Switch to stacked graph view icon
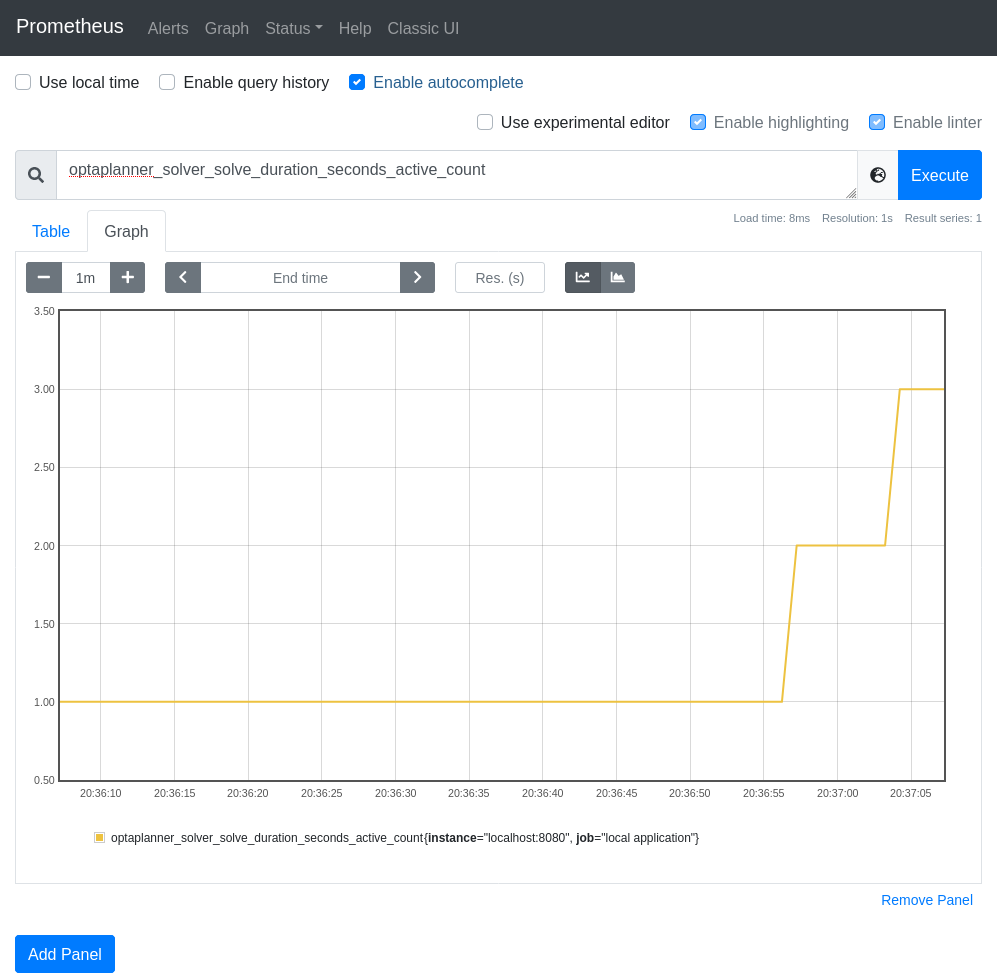Viewport: 997px width, 973px height. pos(618,277)
